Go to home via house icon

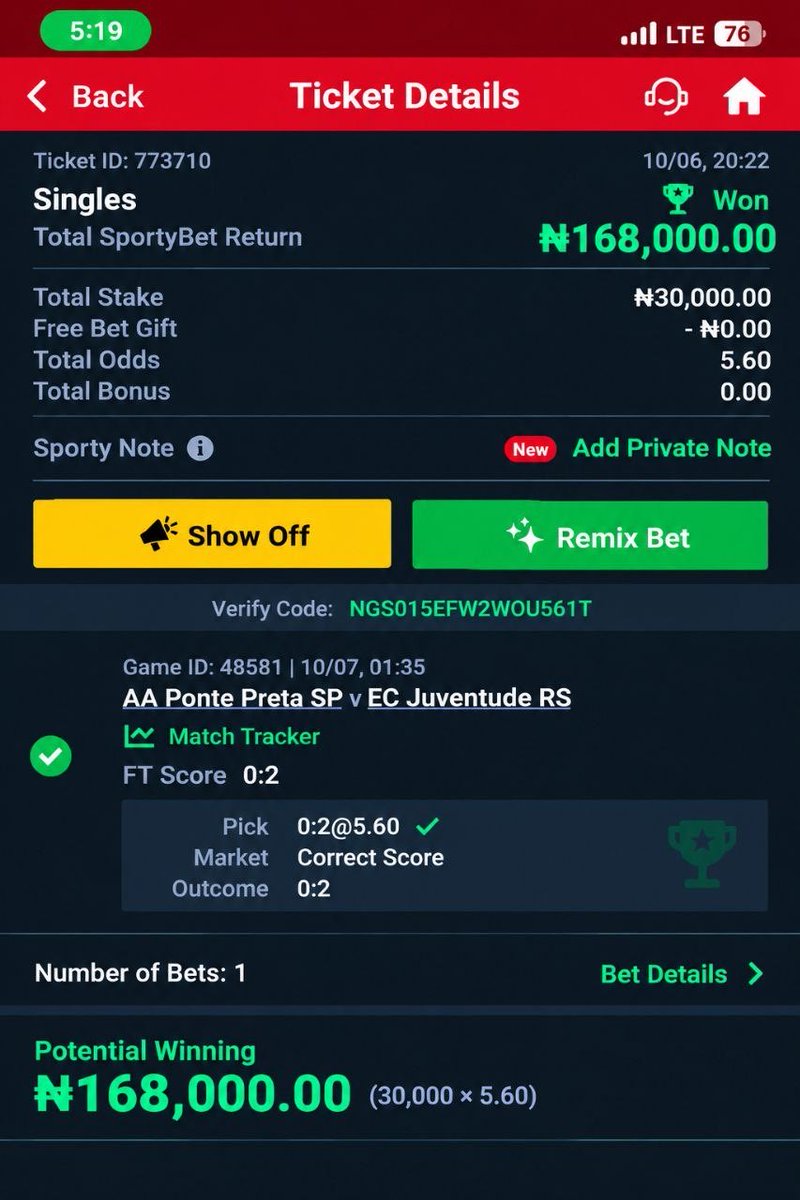tap(744, 97)
